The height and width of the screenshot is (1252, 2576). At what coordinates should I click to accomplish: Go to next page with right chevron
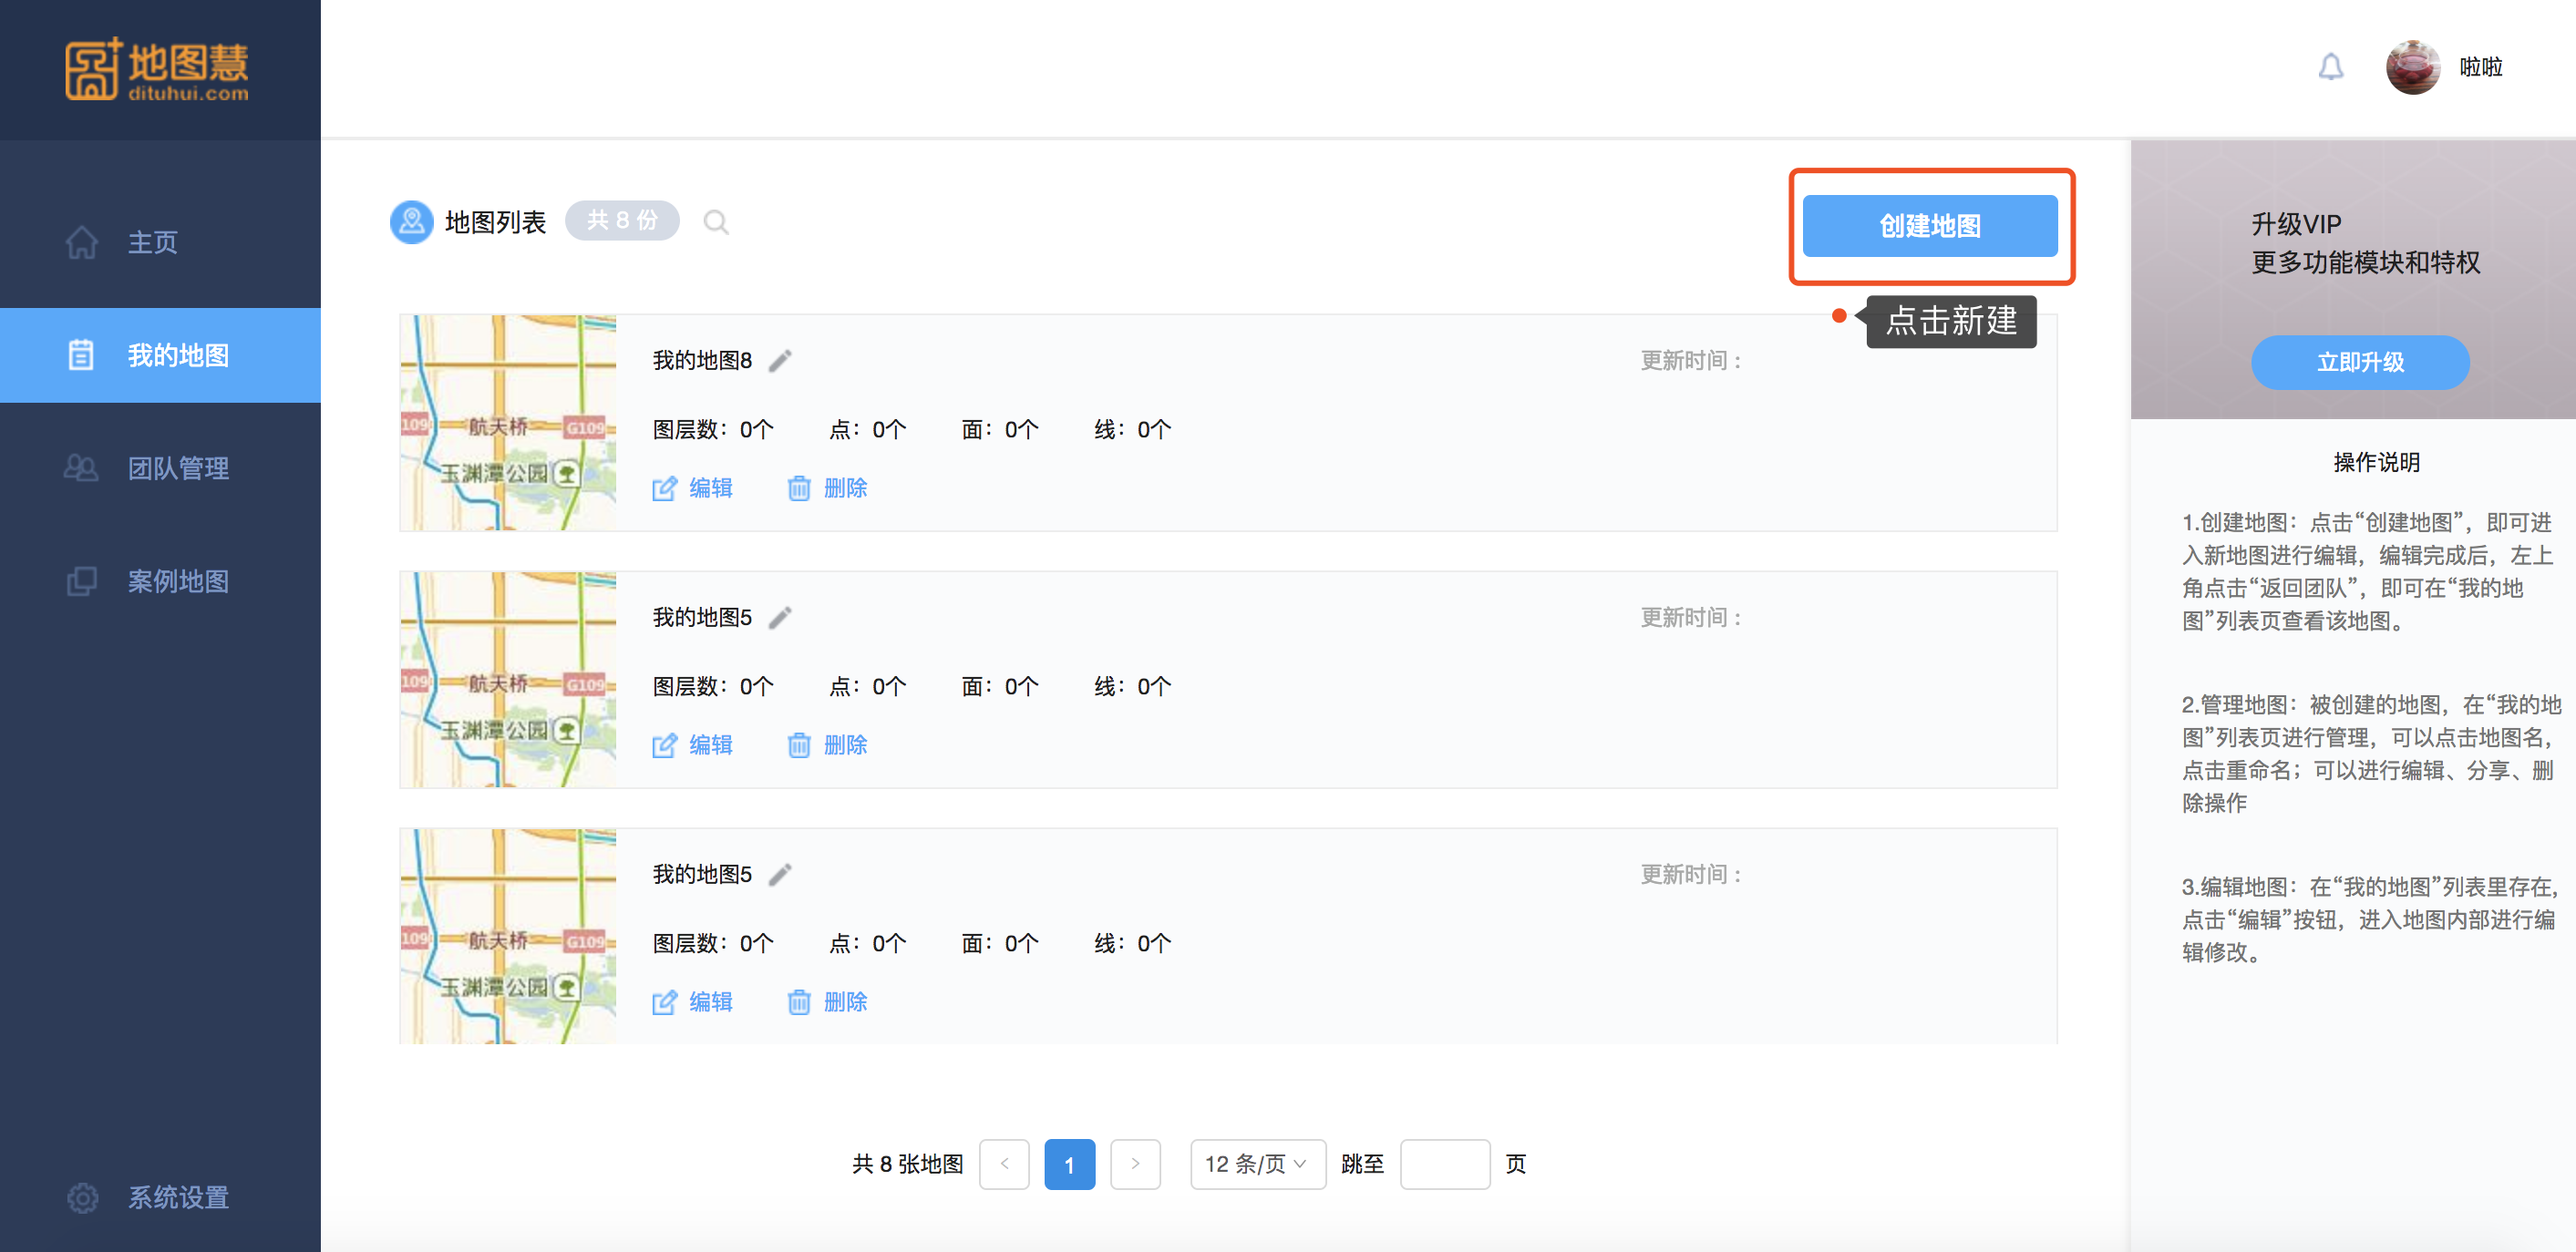click(1135, 1164)
